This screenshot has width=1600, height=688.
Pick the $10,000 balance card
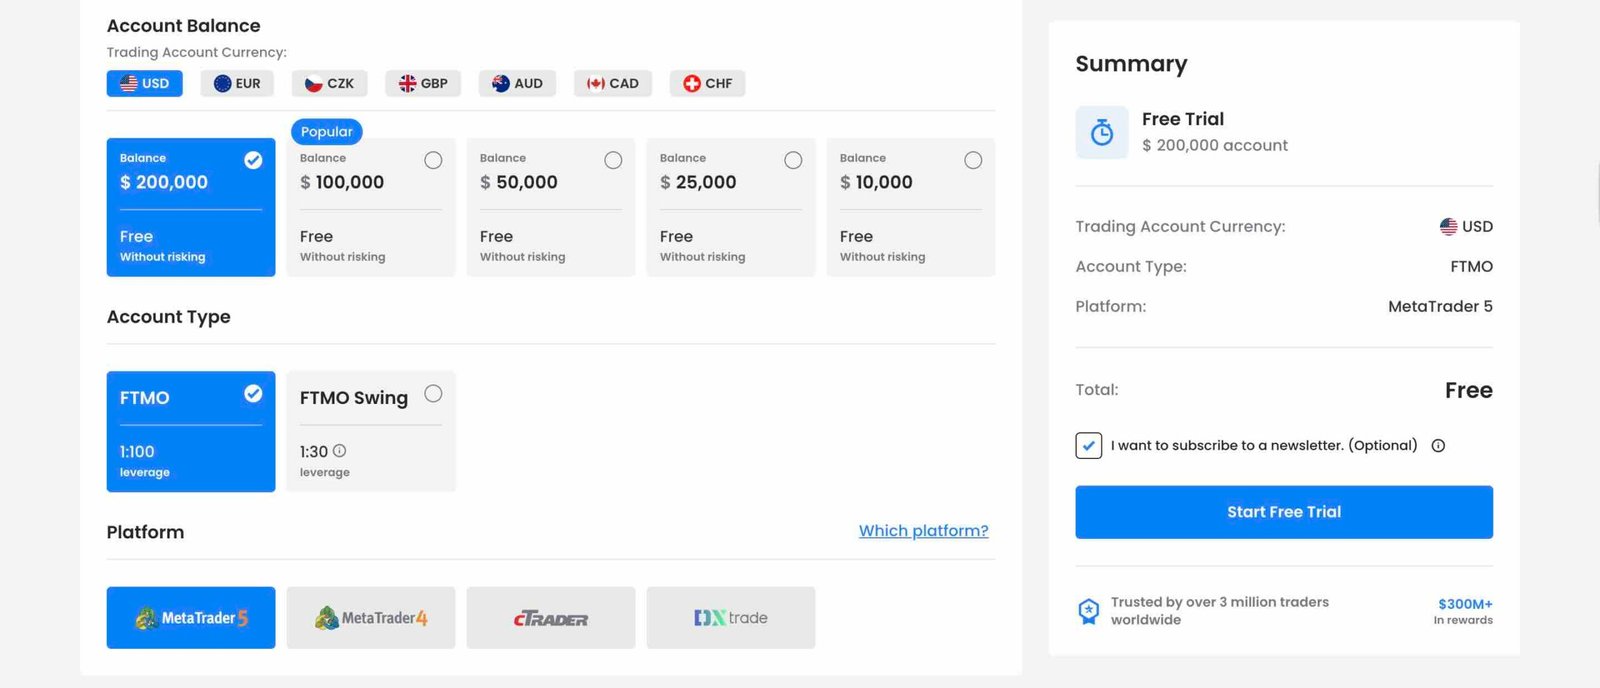click(x=910, y=207)
